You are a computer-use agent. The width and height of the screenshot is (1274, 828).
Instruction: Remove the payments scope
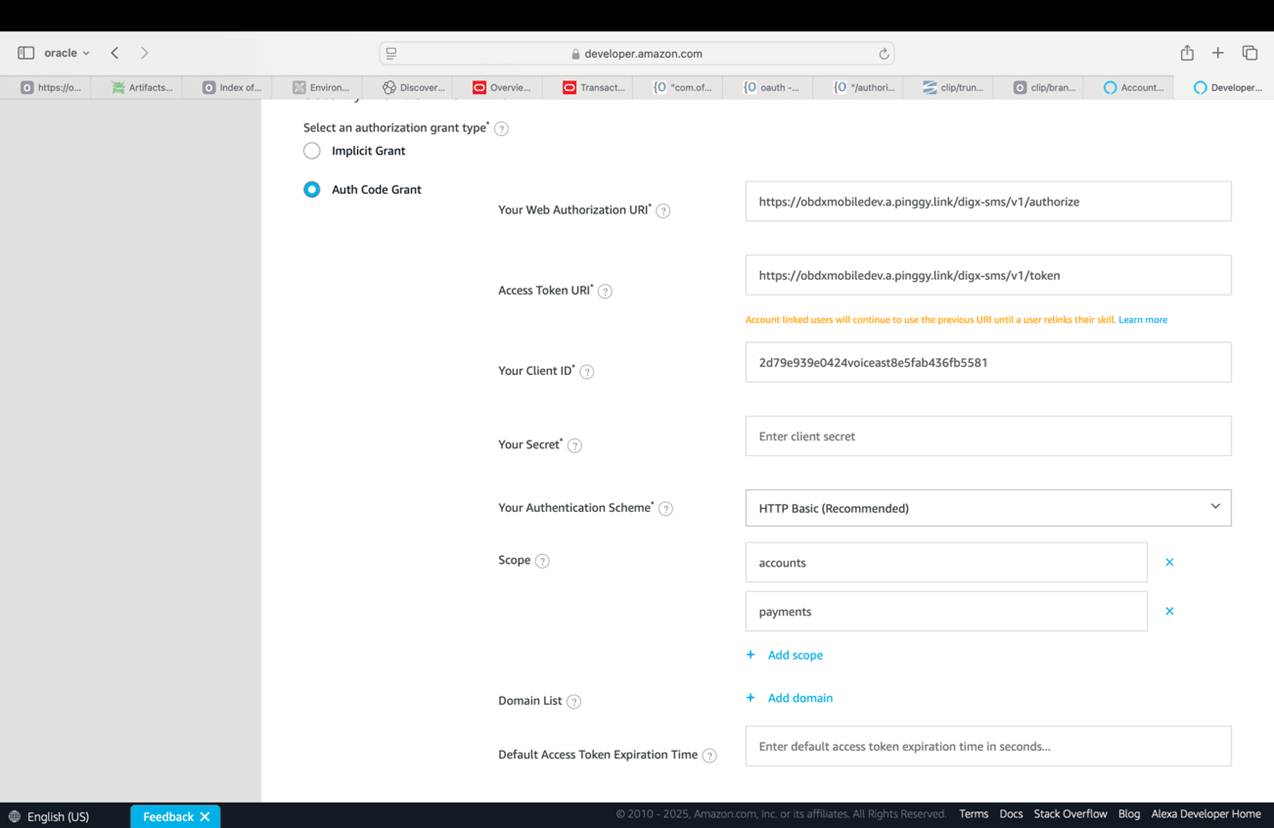point(1169,611)
